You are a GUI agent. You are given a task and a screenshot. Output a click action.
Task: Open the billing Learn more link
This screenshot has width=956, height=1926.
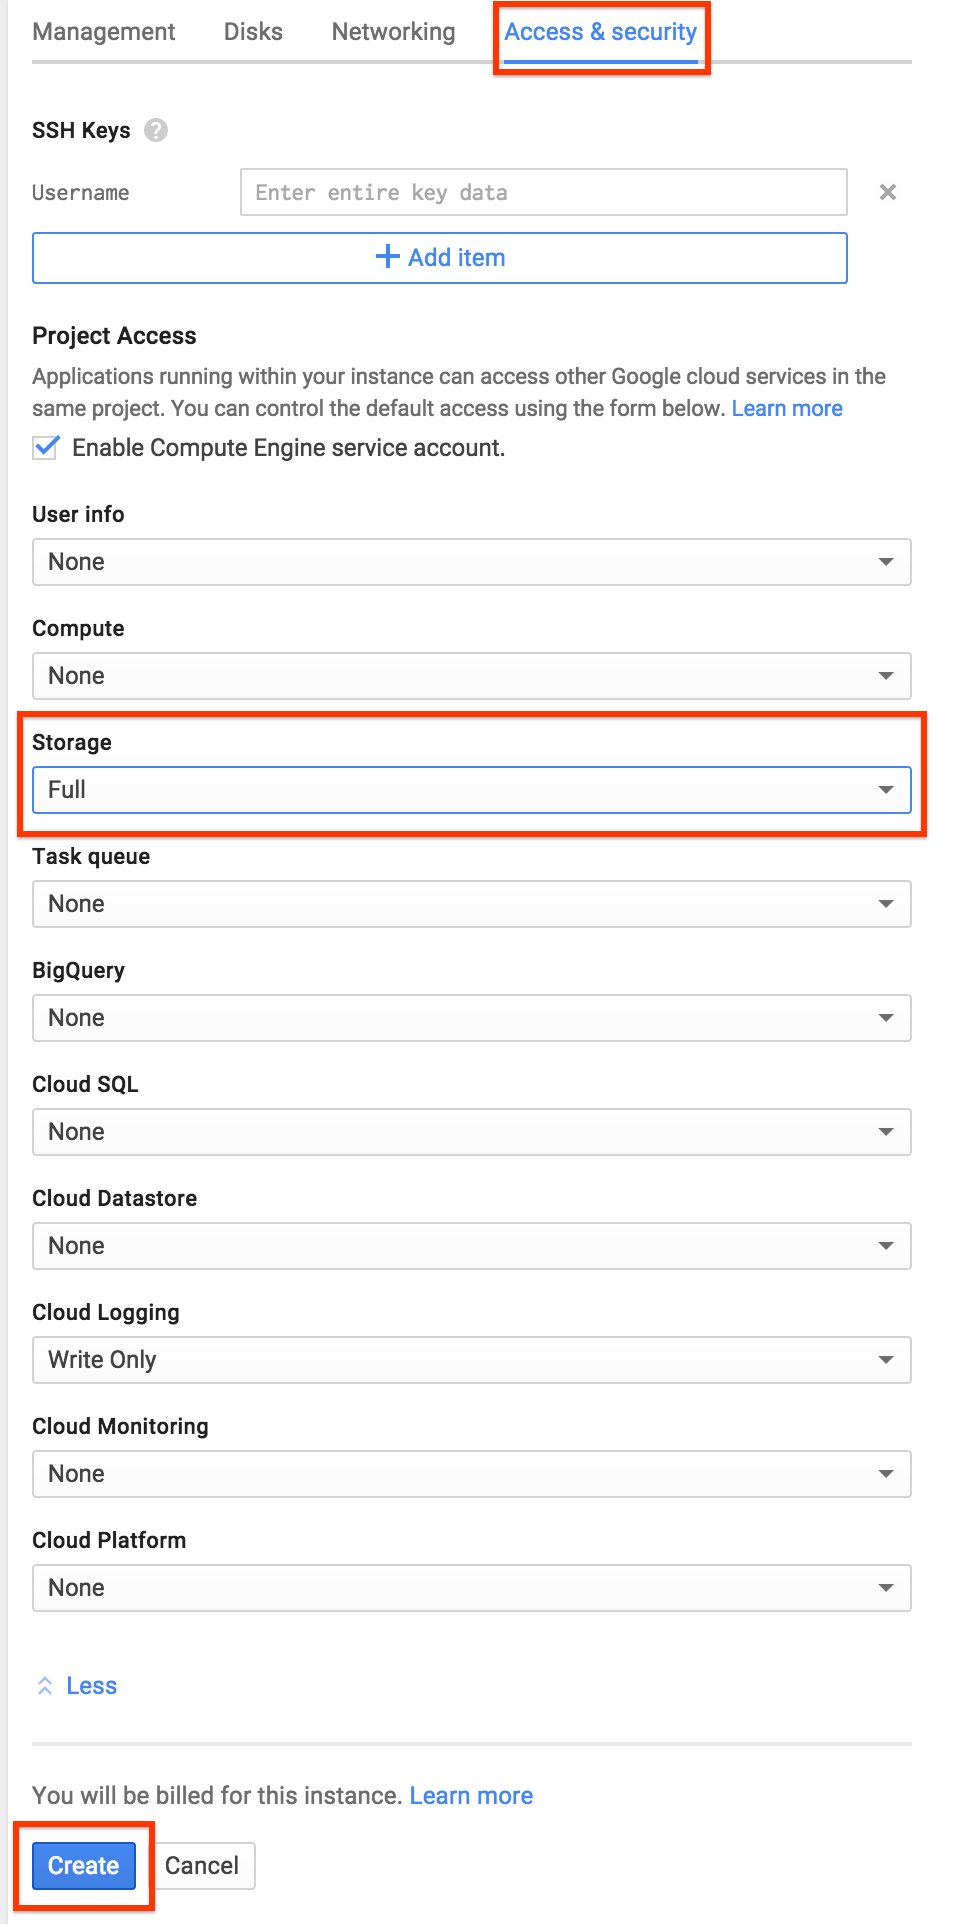coord(471,1796)
